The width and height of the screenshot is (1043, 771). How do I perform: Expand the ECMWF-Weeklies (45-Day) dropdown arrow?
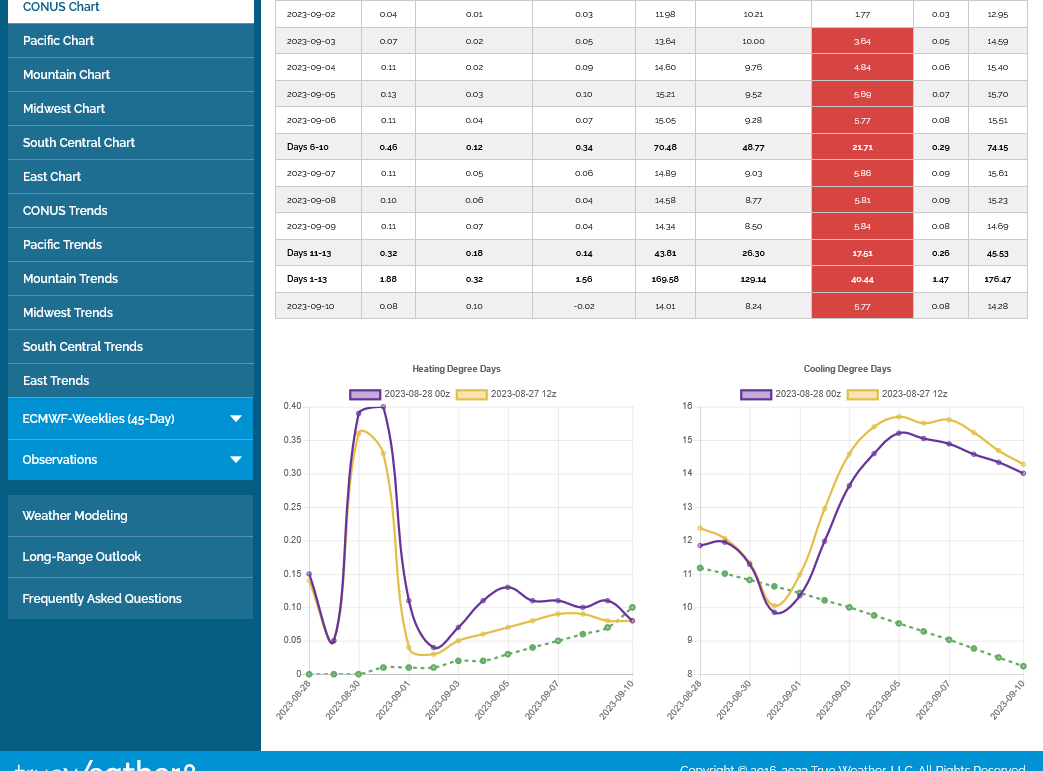click(x=235, y=418)
